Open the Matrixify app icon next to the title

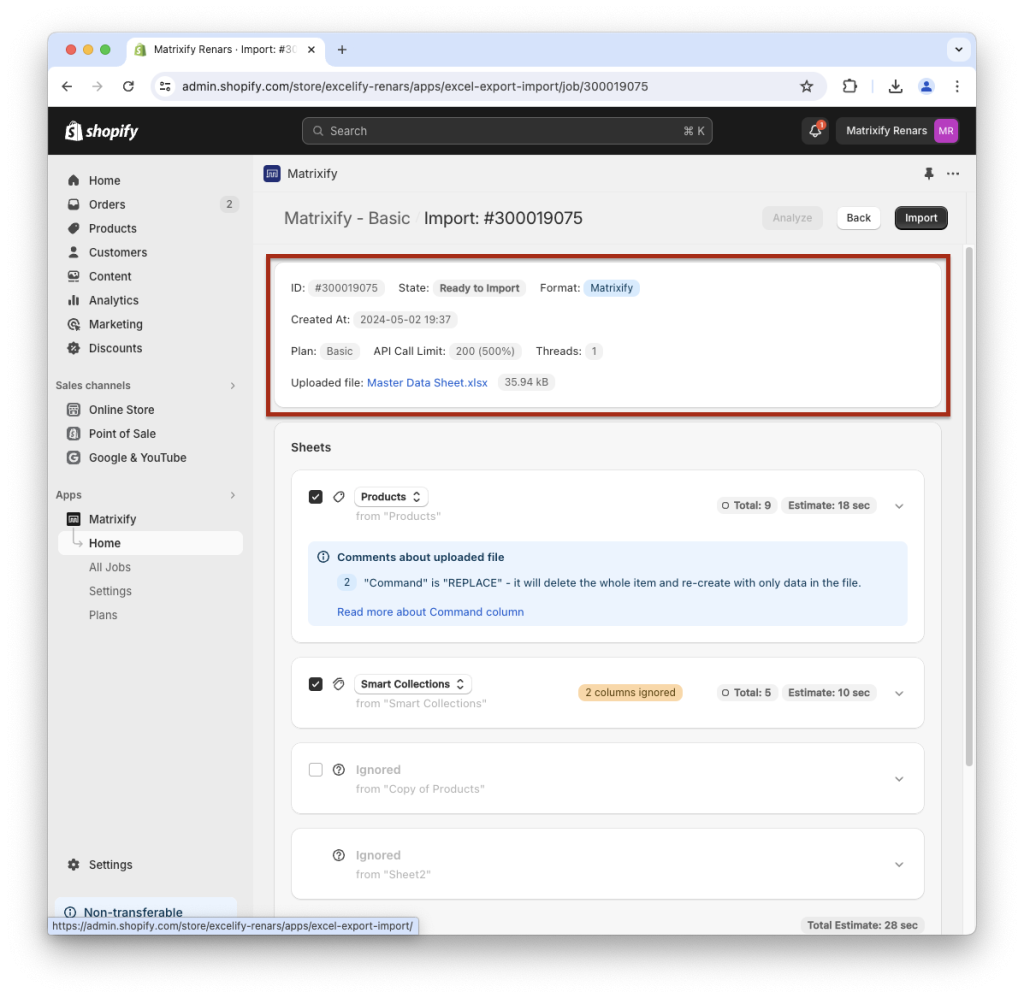click(271, 173)
